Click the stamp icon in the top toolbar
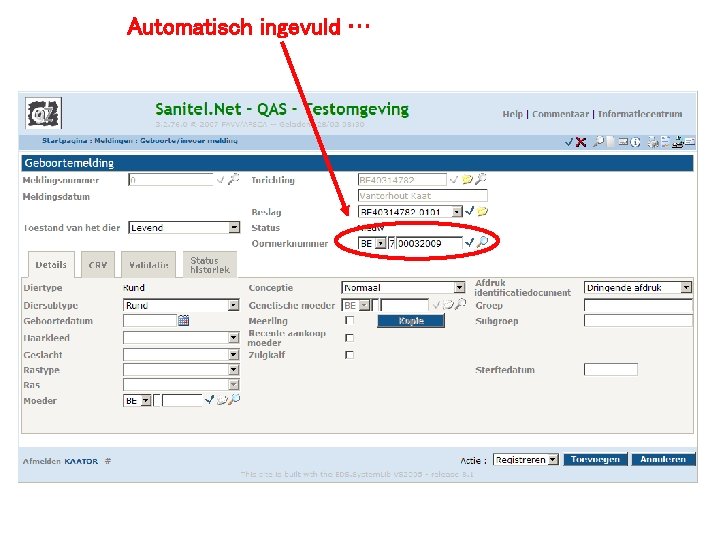The height and width of the screenshot is (540, 720). click(x=677, y=142)
